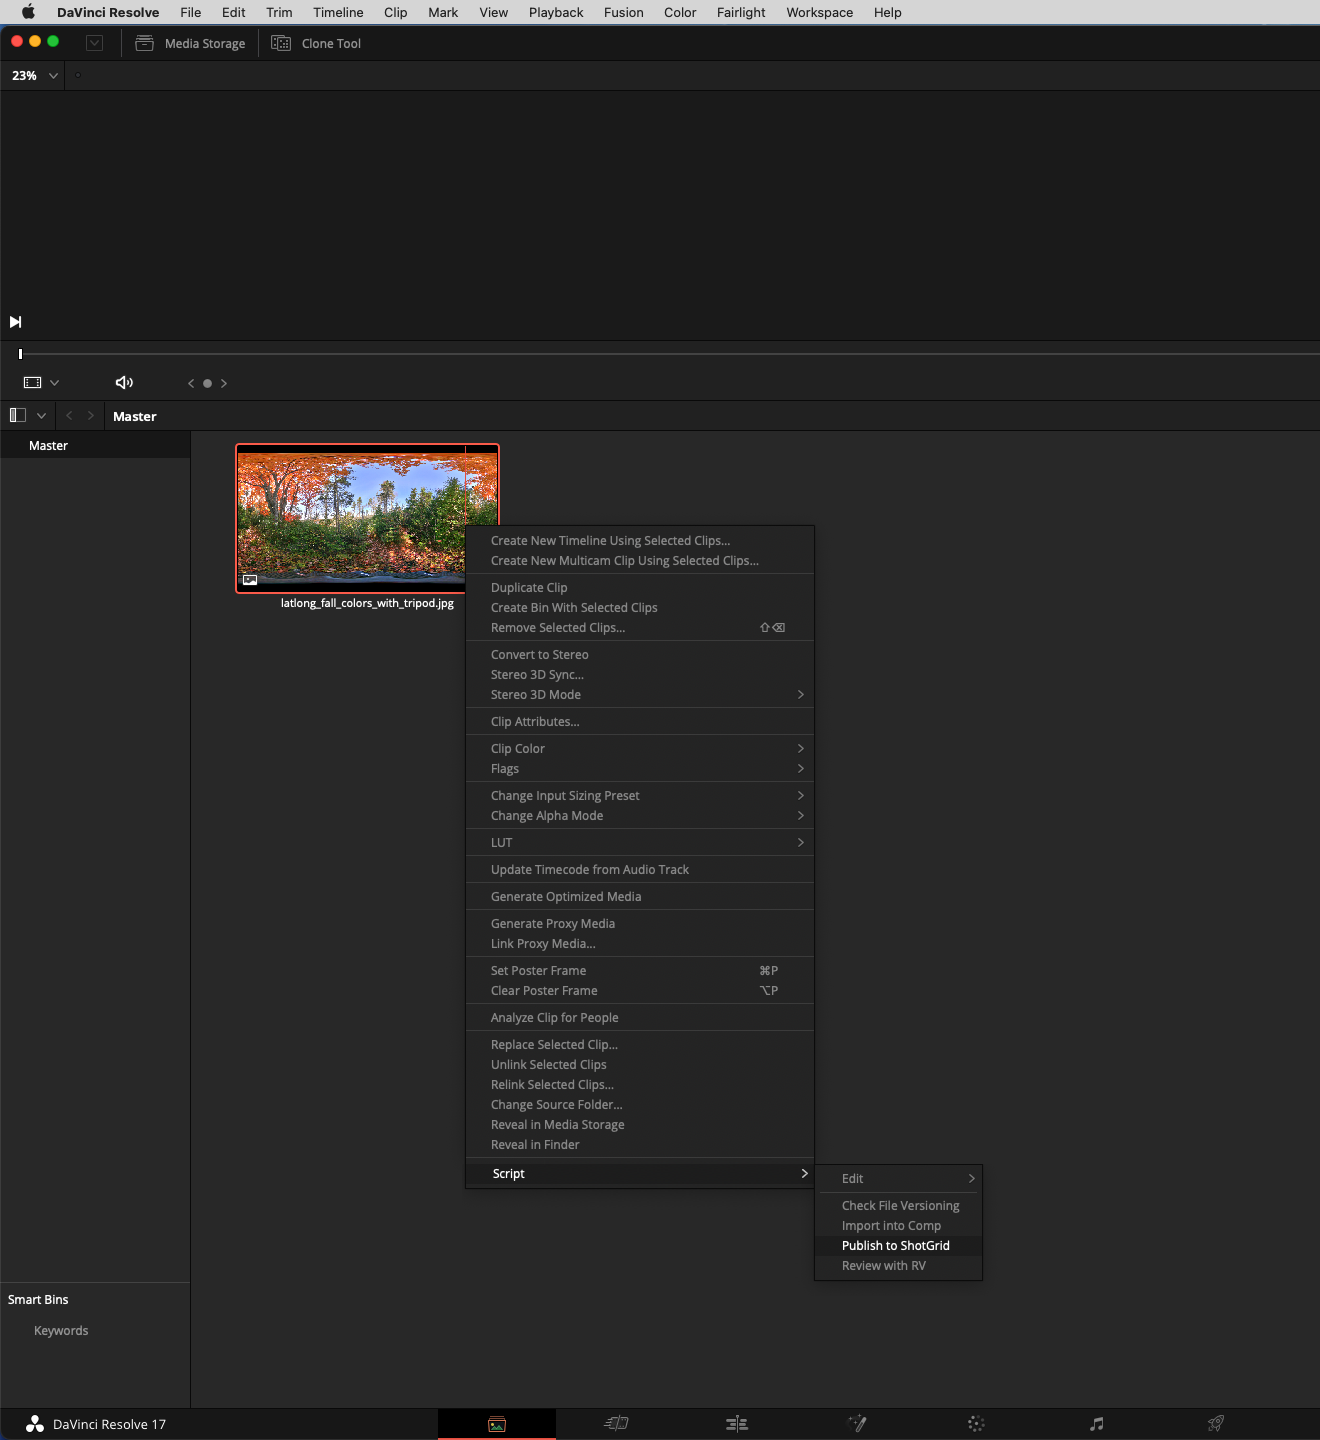Choose Analyze Clip for People
Image resolution: width=1320 pixels, height=1440 pixels.
[x=640, y=1018]
